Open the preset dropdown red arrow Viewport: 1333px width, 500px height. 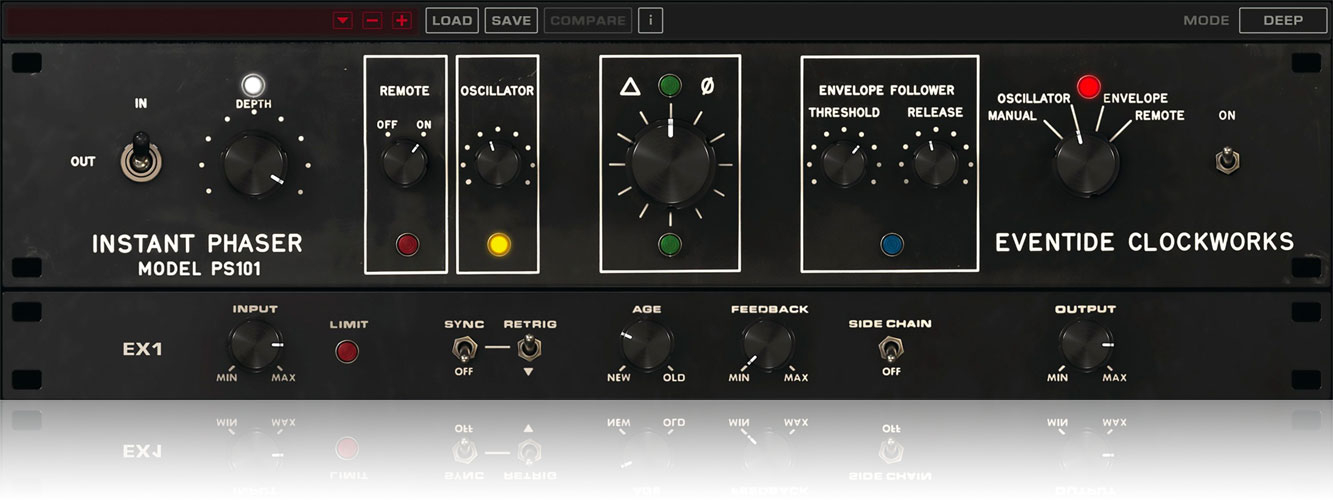pyautogui.click(x=344, y=20)
